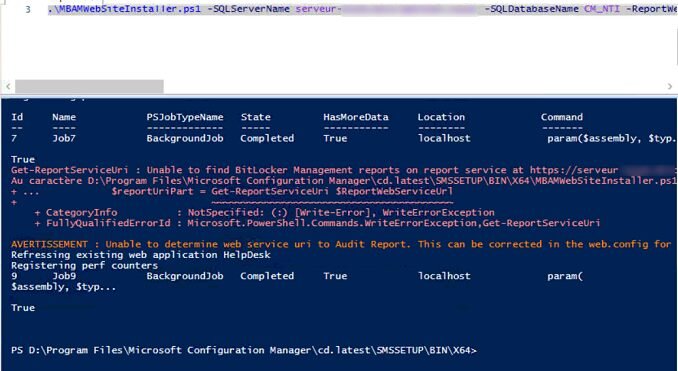Click the CM_NTI database value in script
The height and width of the screenshot is (371, 678).
[x=602, y=9]
